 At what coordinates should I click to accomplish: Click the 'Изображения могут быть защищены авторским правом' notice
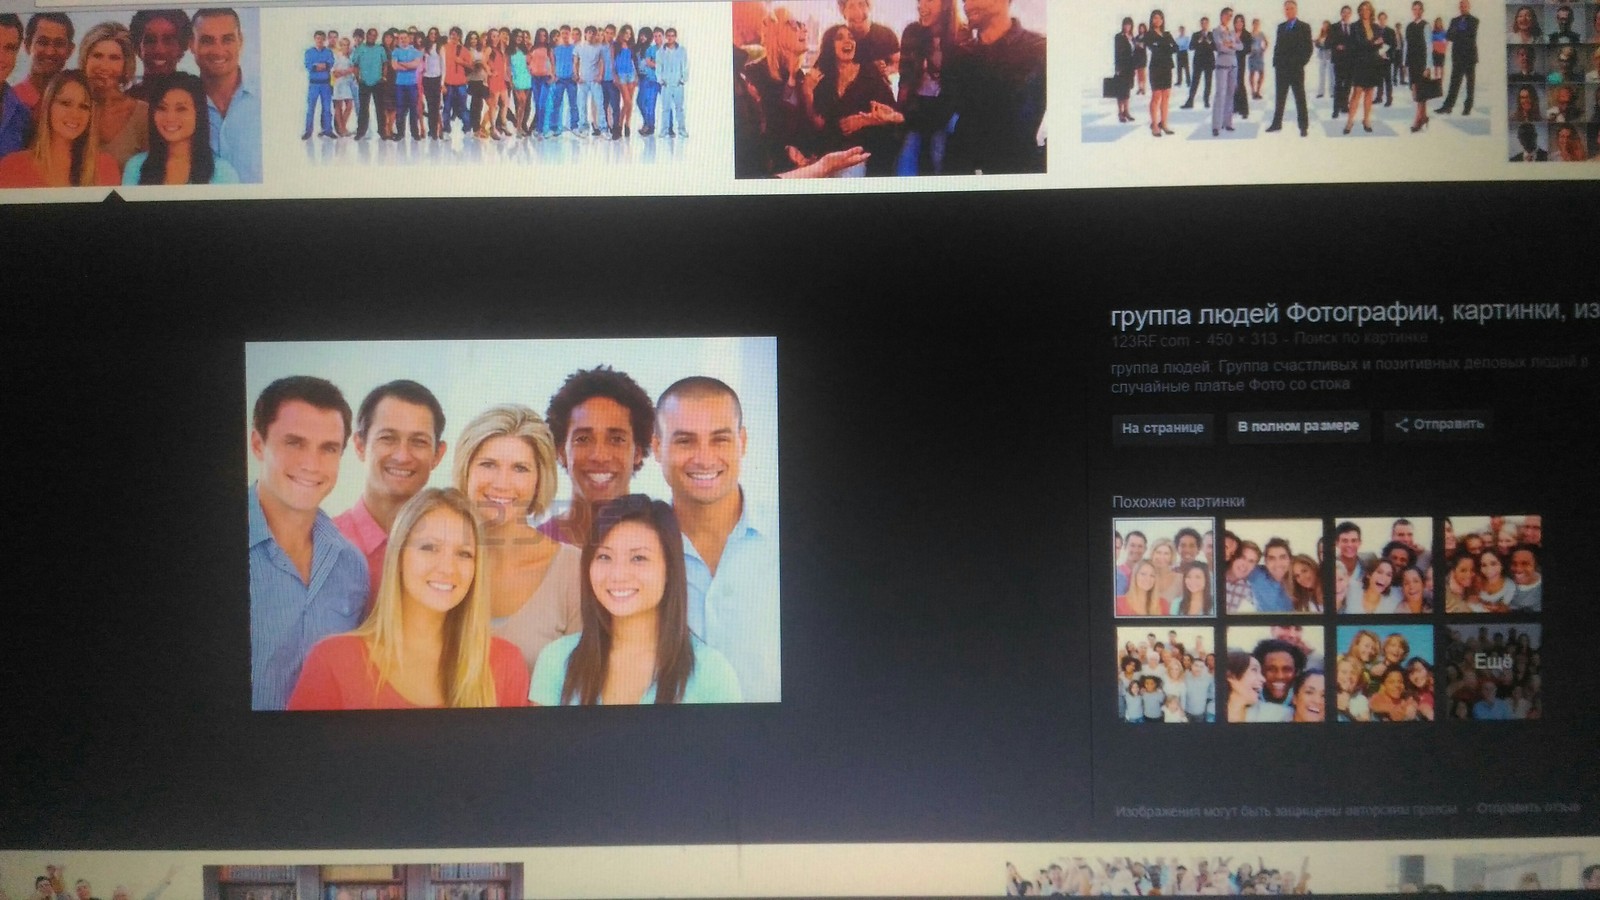[1286, 810]
